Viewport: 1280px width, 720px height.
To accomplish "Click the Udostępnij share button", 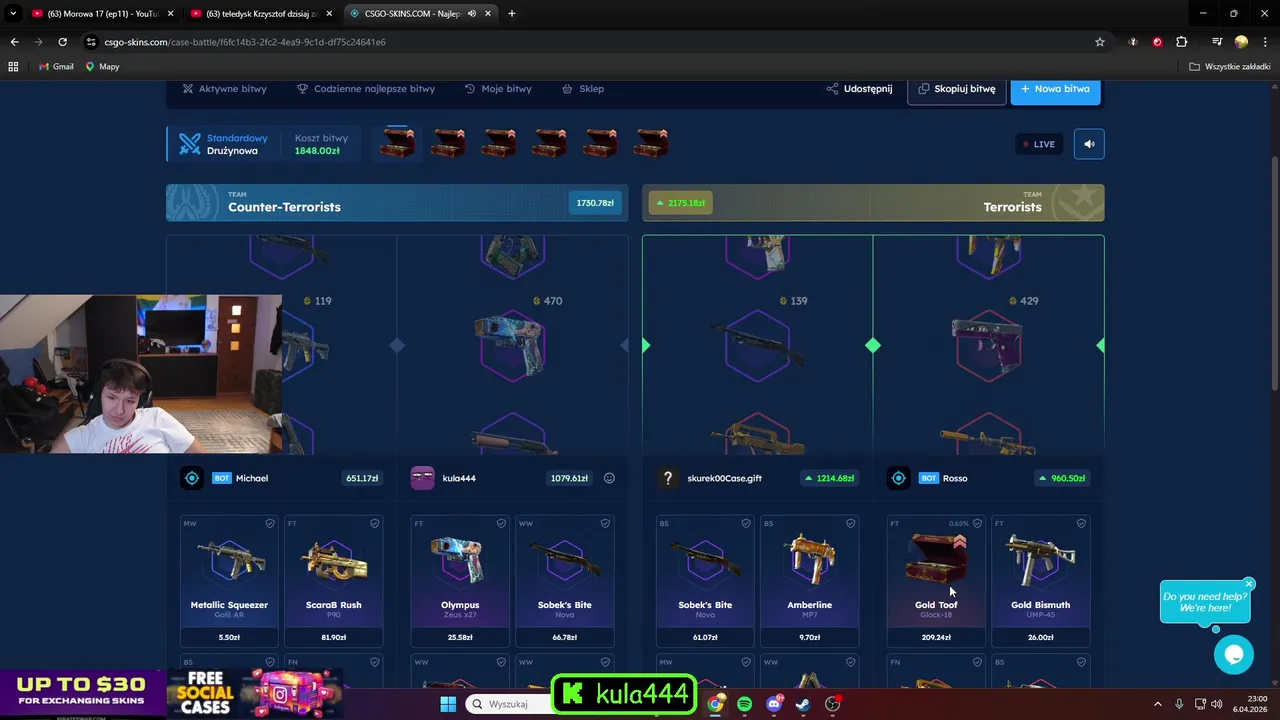I will pyautogui.click(x=859, y=89).
